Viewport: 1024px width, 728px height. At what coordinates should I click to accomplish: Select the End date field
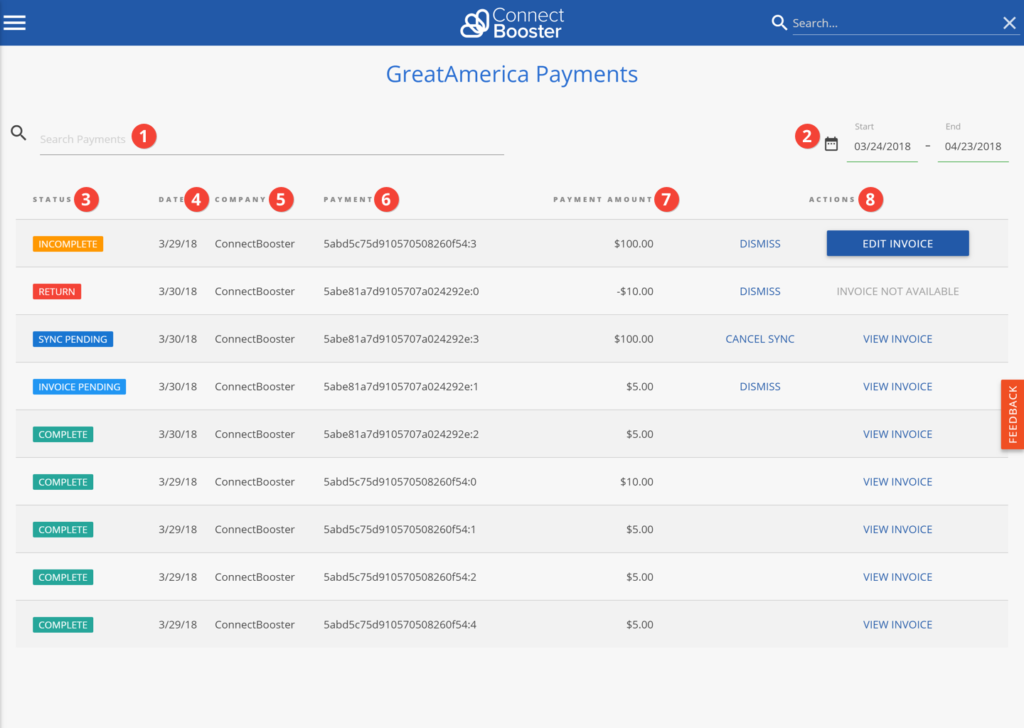972,146
